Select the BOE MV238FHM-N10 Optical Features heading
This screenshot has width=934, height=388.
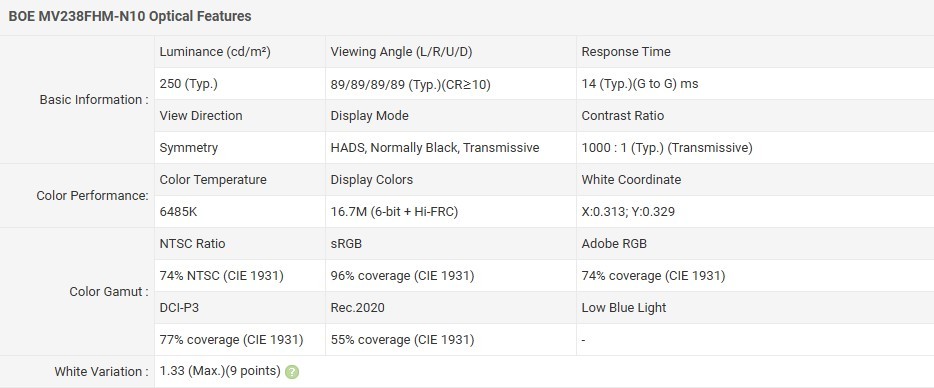coord(130,17)
